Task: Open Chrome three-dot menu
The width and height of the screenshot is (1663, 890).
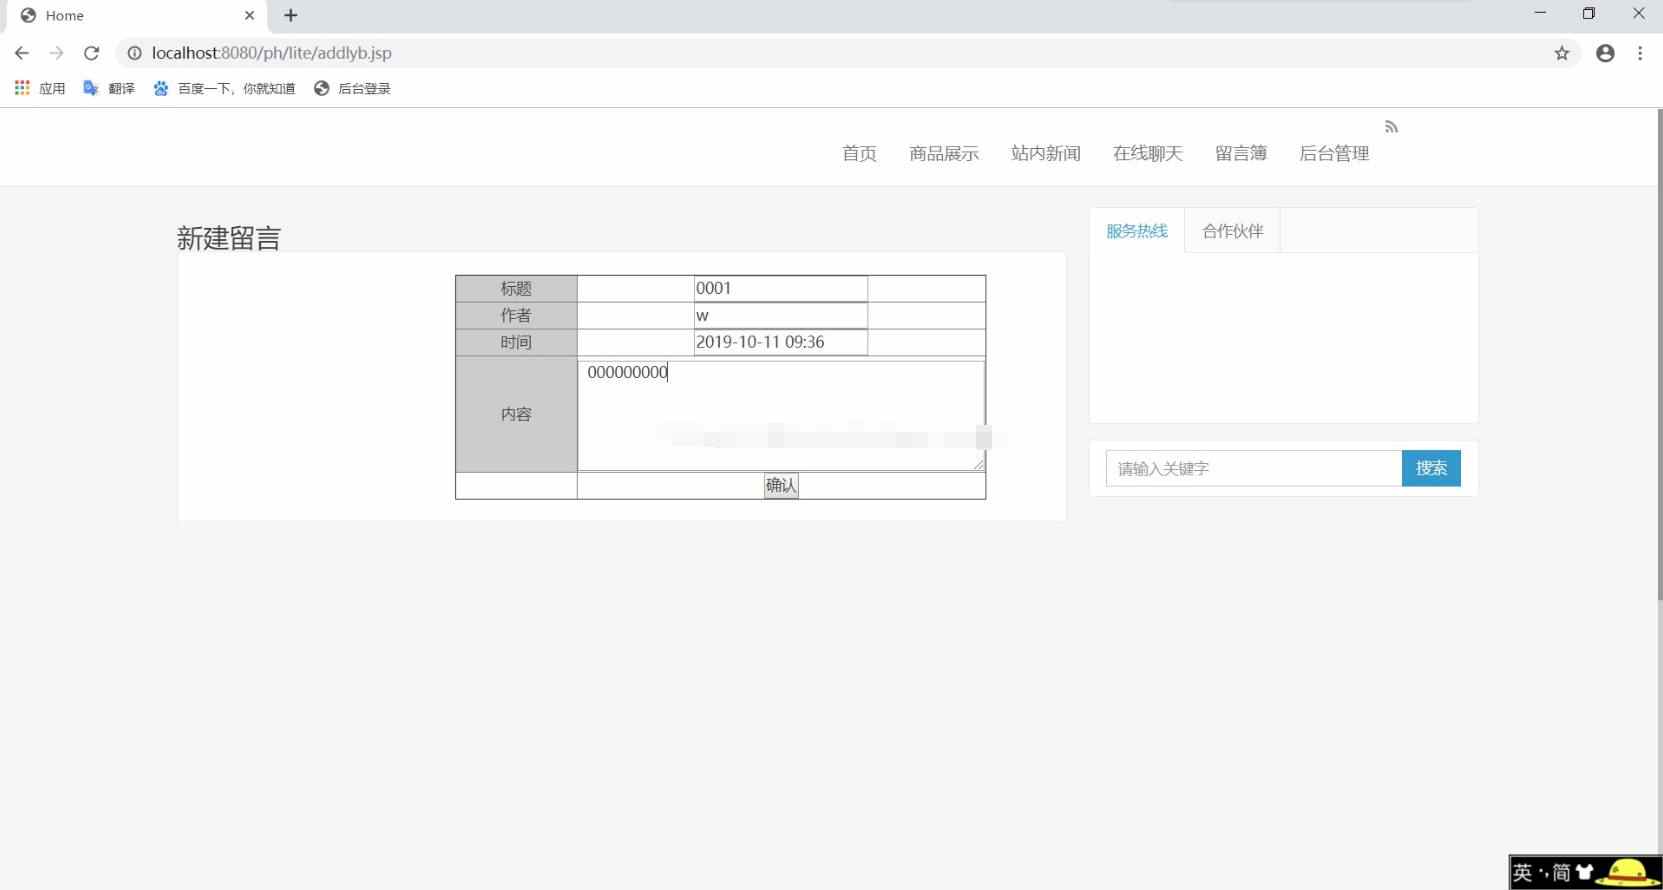Action: tap(1640, 53)
